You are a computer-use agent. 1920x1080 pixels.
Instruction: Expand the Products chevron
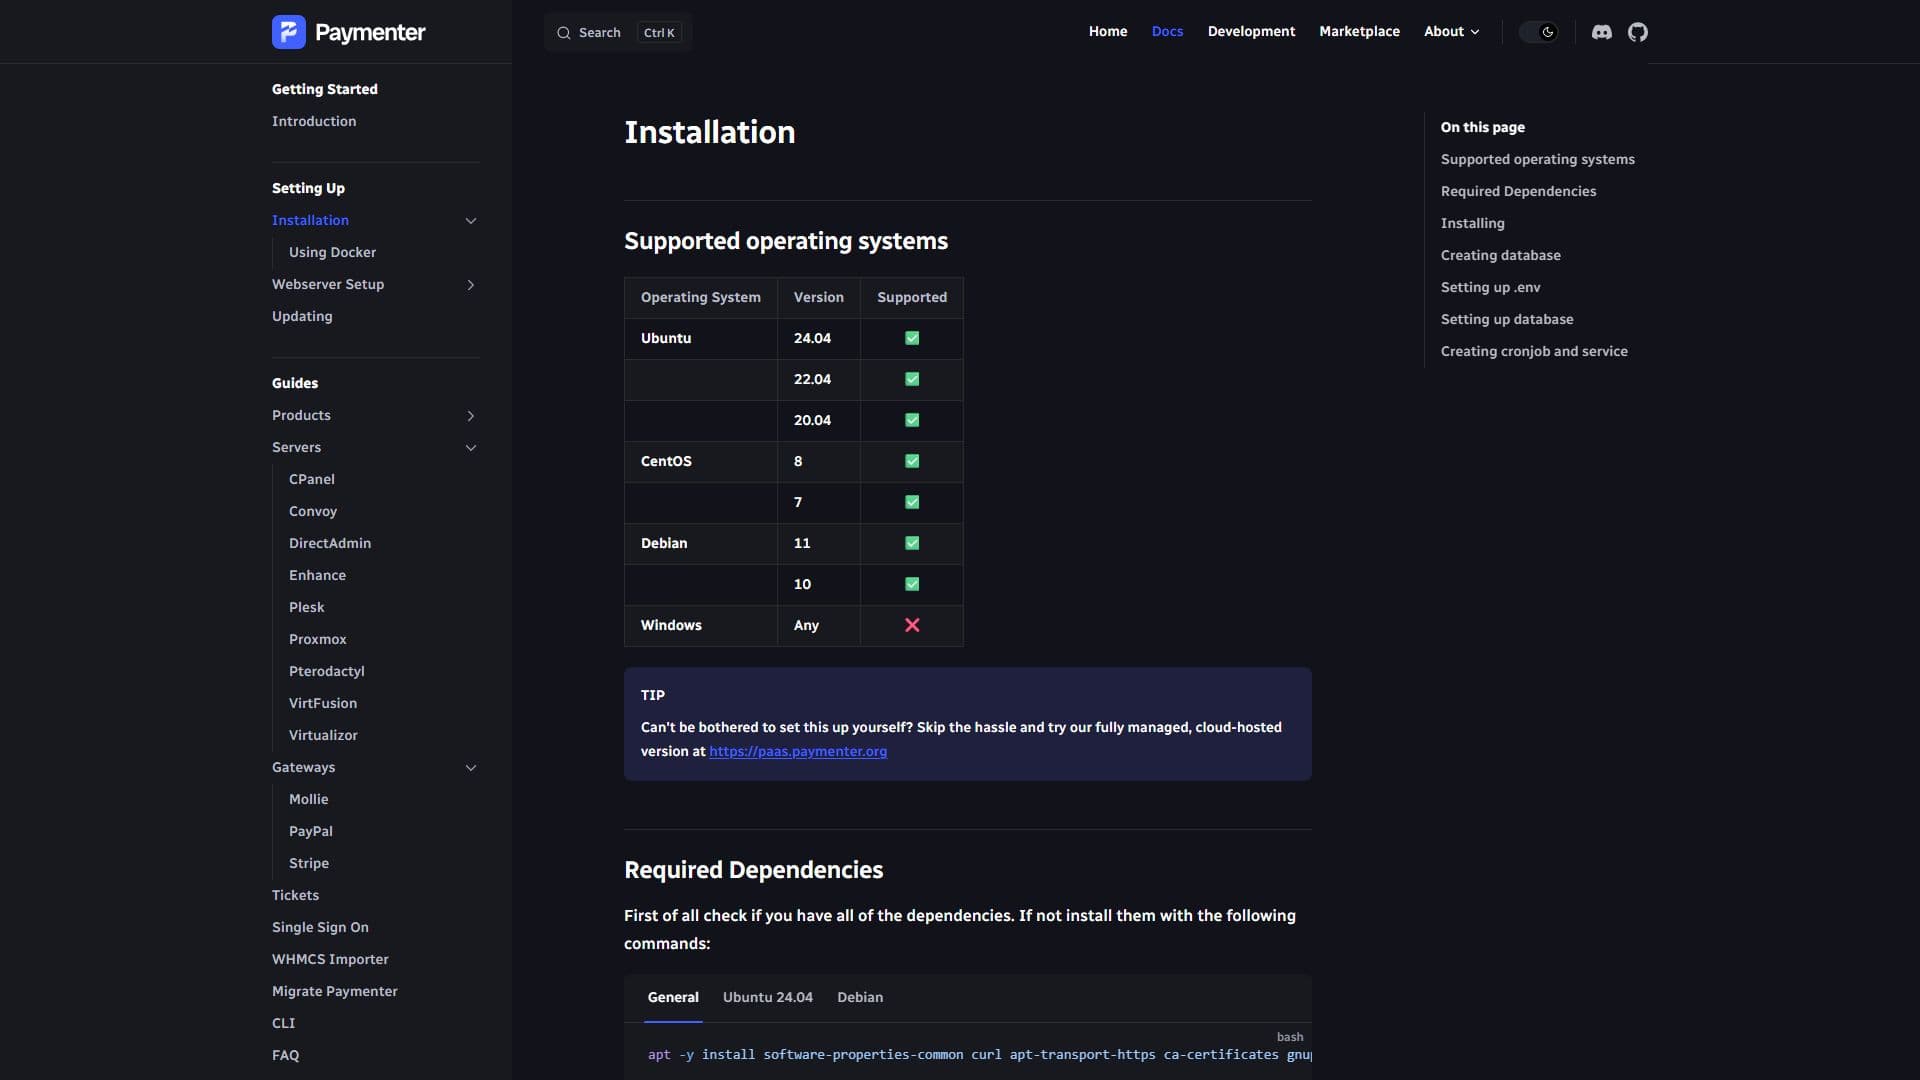tap(471, 416)
